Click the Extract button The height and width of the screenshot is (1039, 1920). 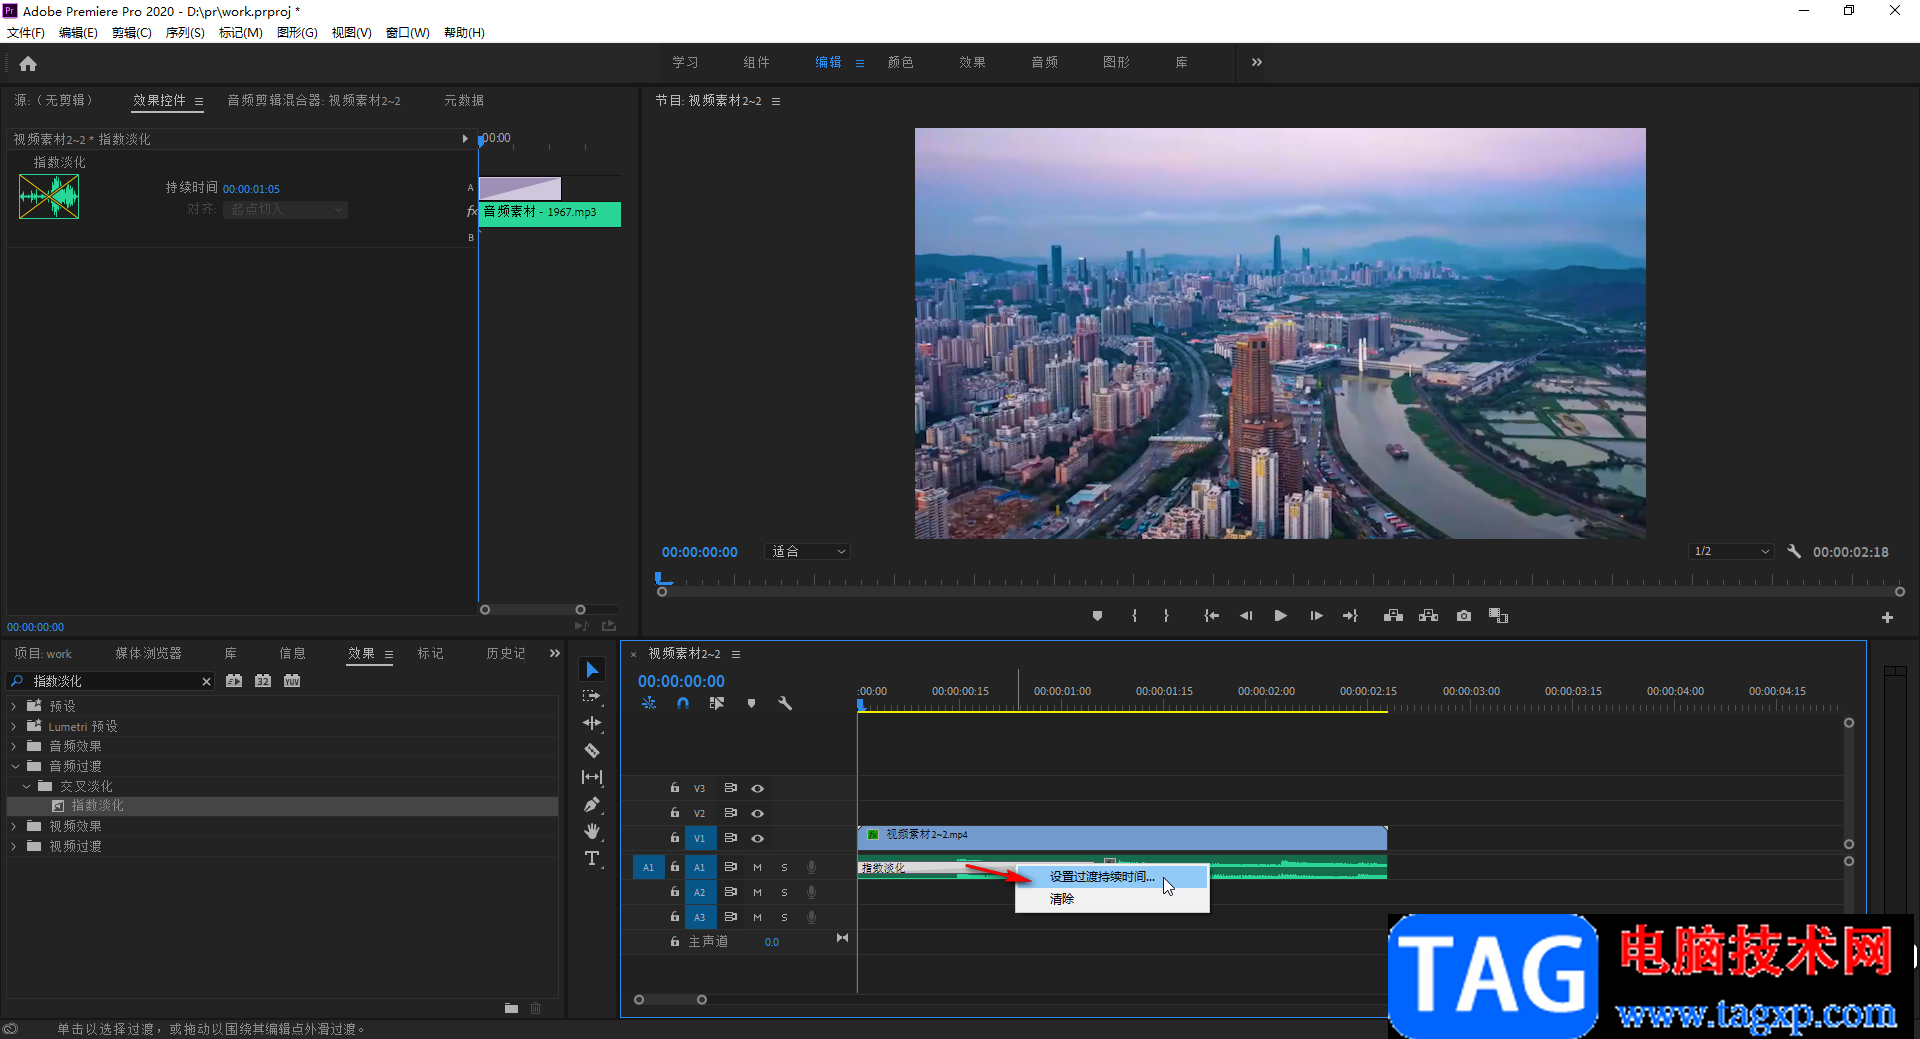[1428, 616]
